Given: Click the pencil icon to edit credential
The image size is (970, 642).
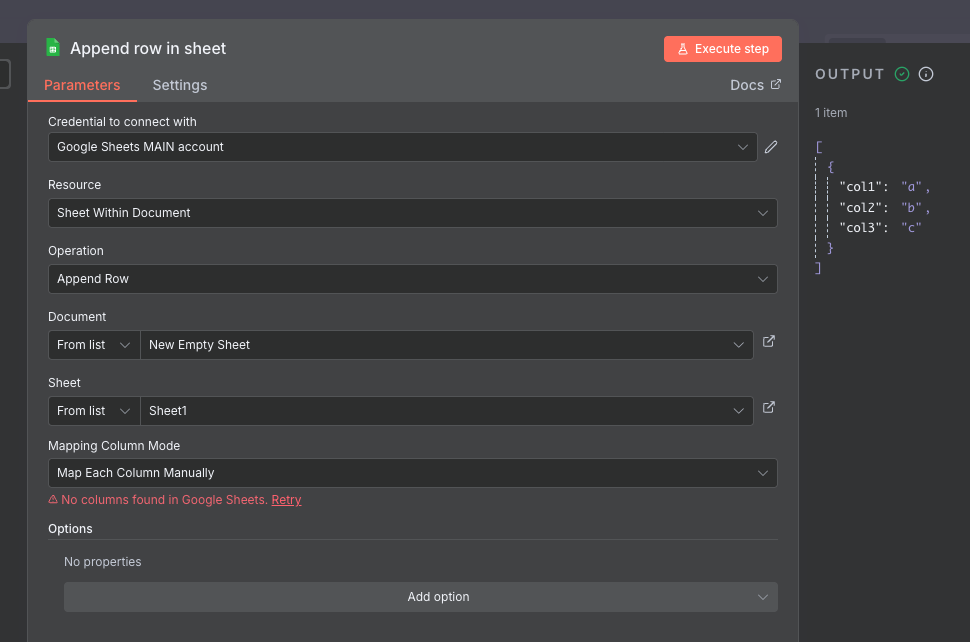Looking at the screenshot, I should [x=770, y=146].
